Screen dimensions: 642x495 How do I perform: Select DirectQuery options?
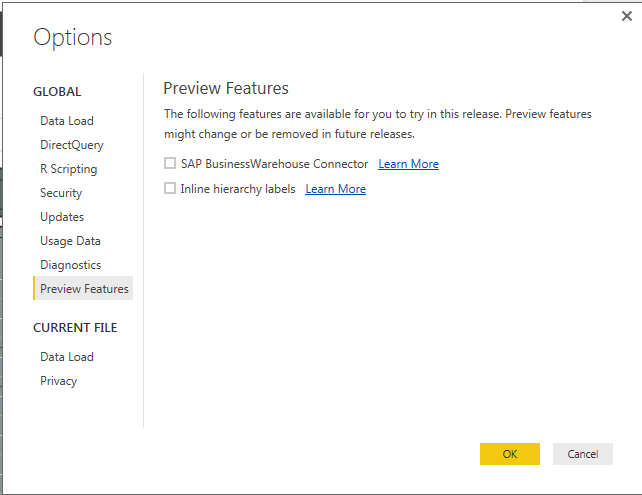72,145
